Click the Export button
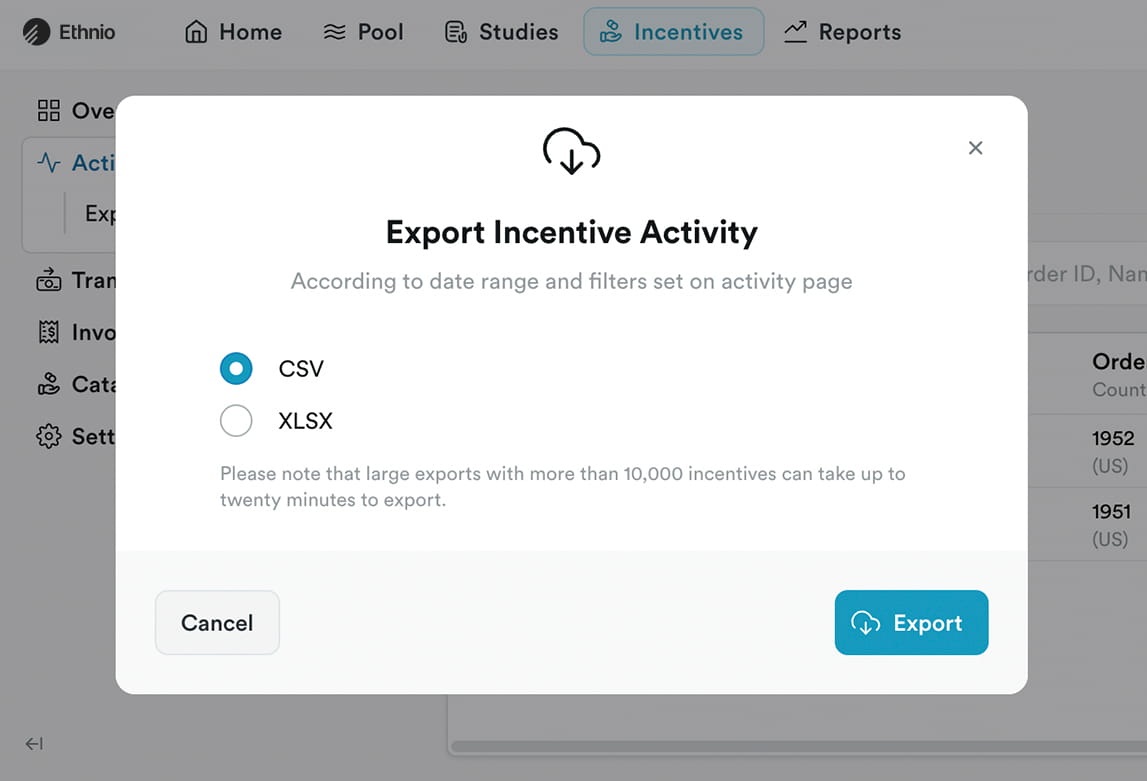 coord(911,622)
